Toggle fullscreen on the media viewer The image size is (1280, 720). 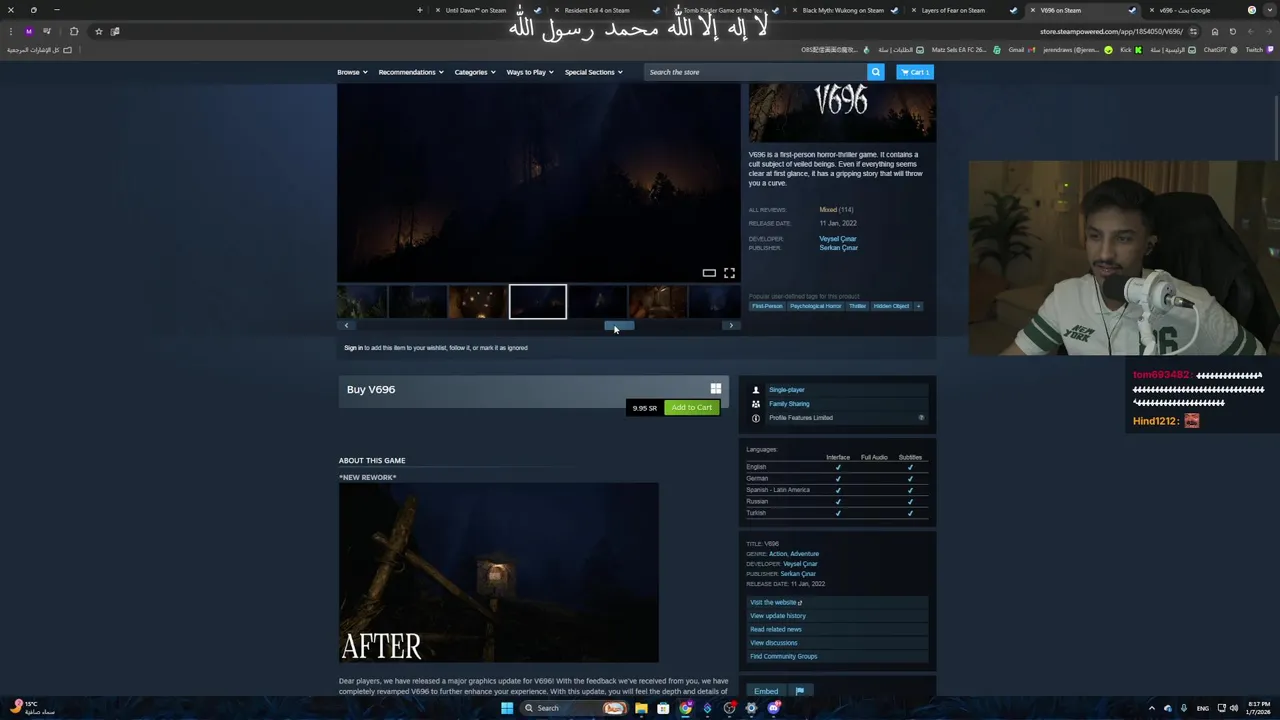729,273
